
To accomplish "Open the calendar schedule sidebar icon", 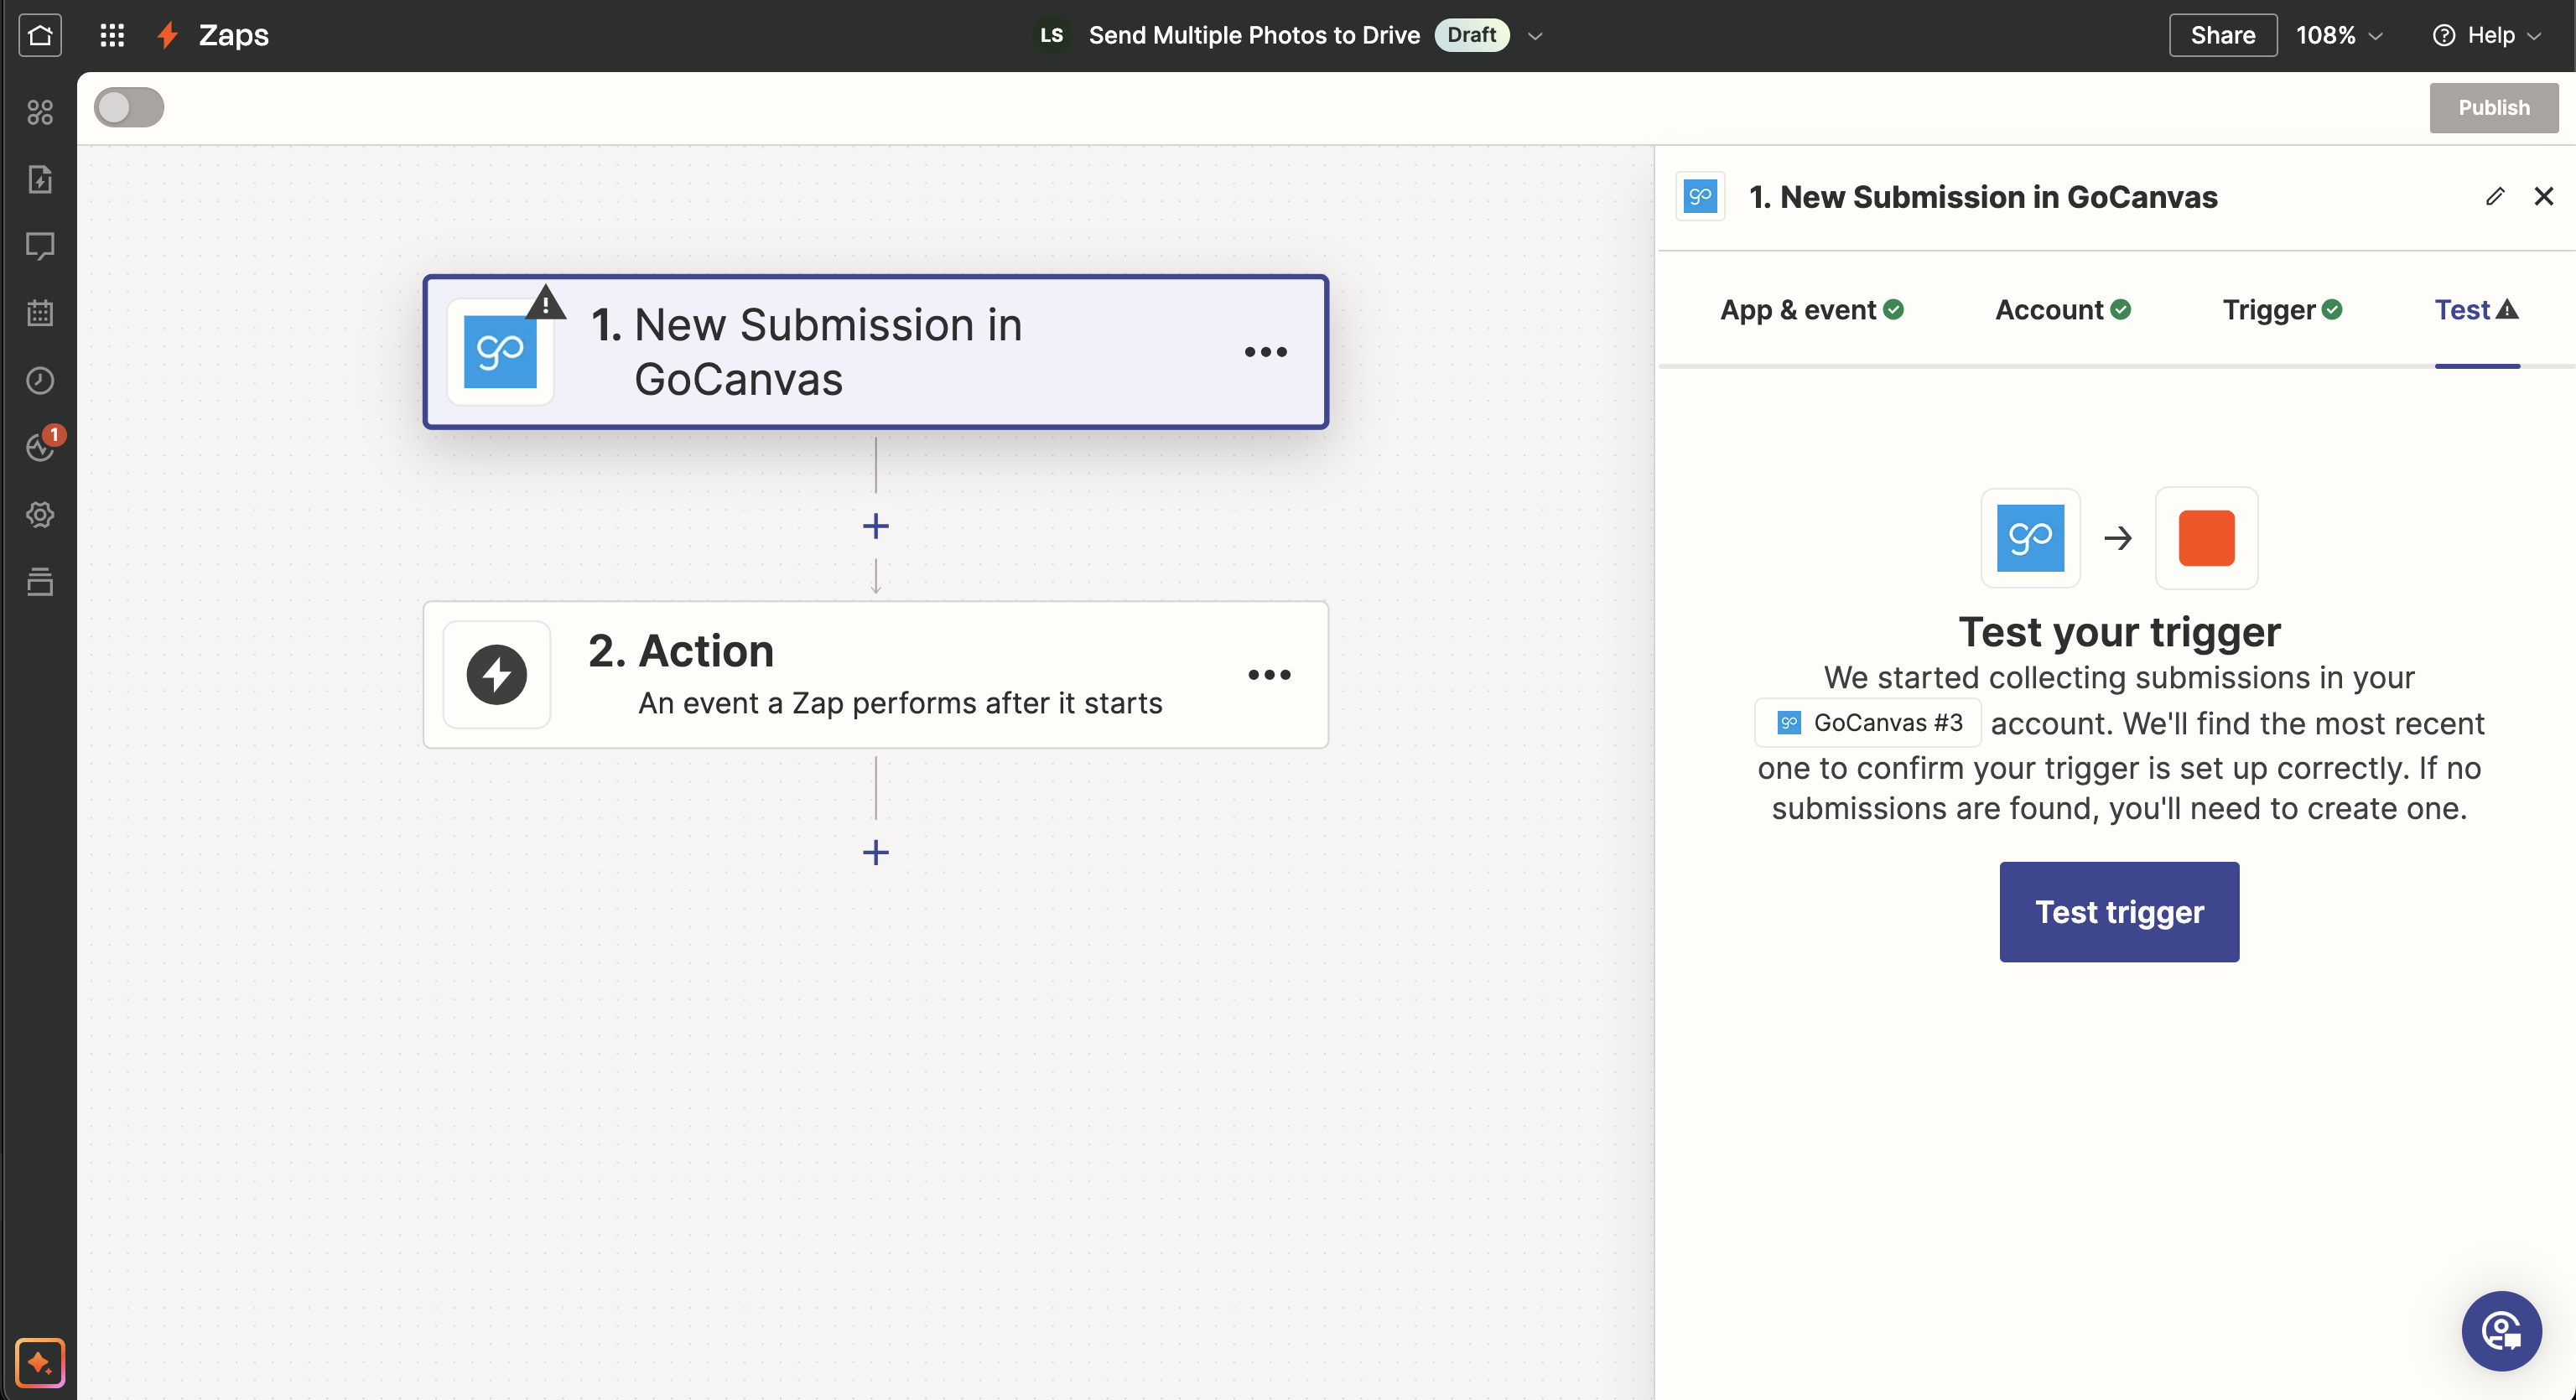I will [x=40, y=313].
